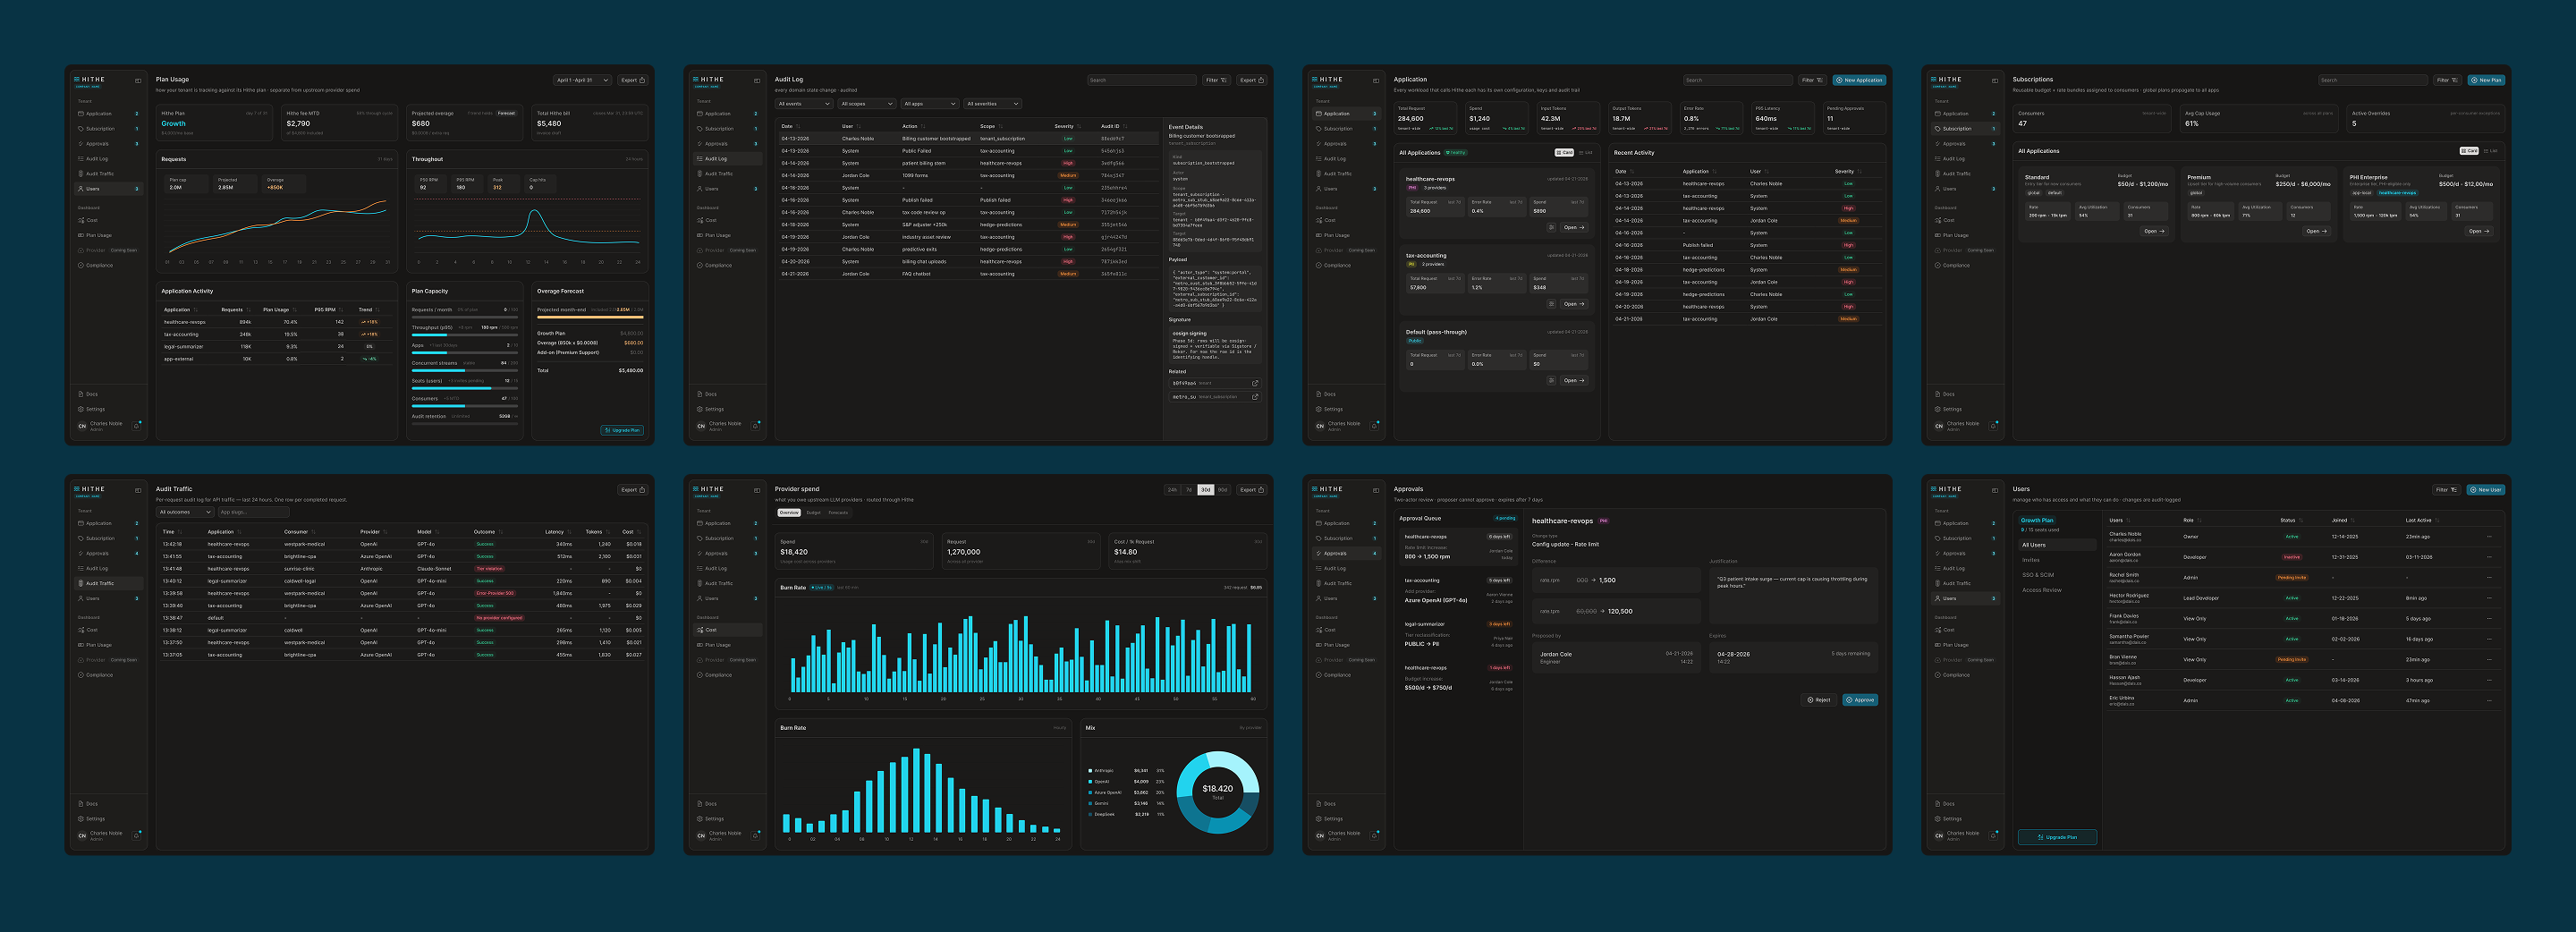Click settings-sliders icon on healthcare-revops card

(1551, 227)
